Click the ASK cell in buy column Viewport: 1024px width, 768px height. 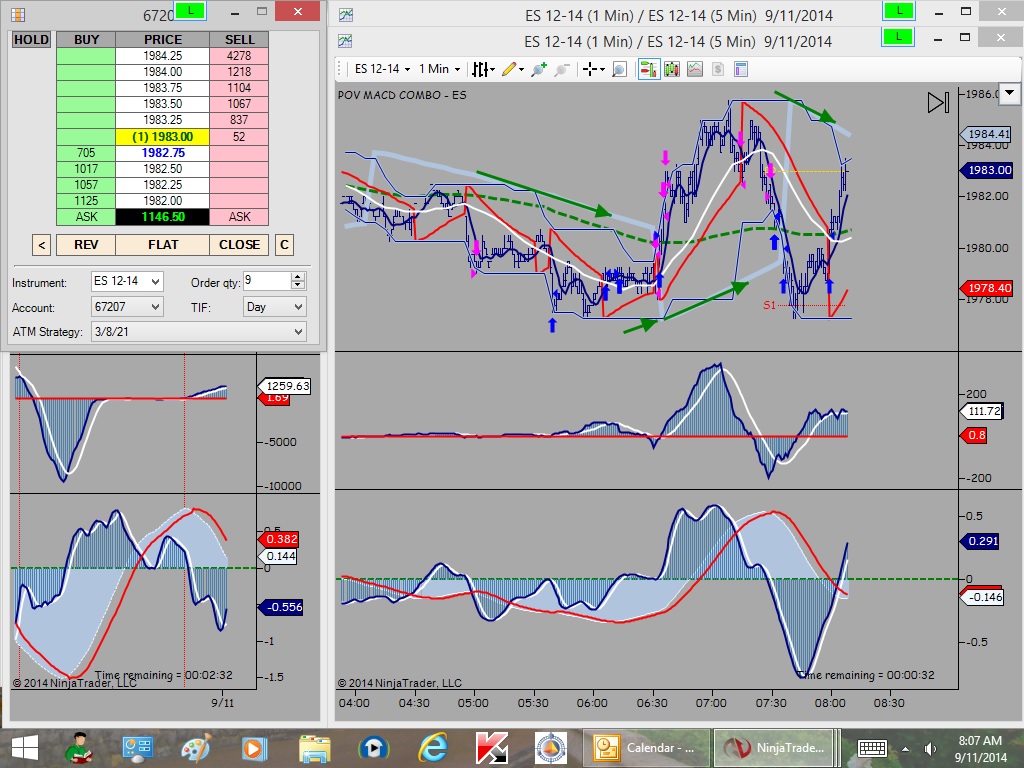coord(86,217)
